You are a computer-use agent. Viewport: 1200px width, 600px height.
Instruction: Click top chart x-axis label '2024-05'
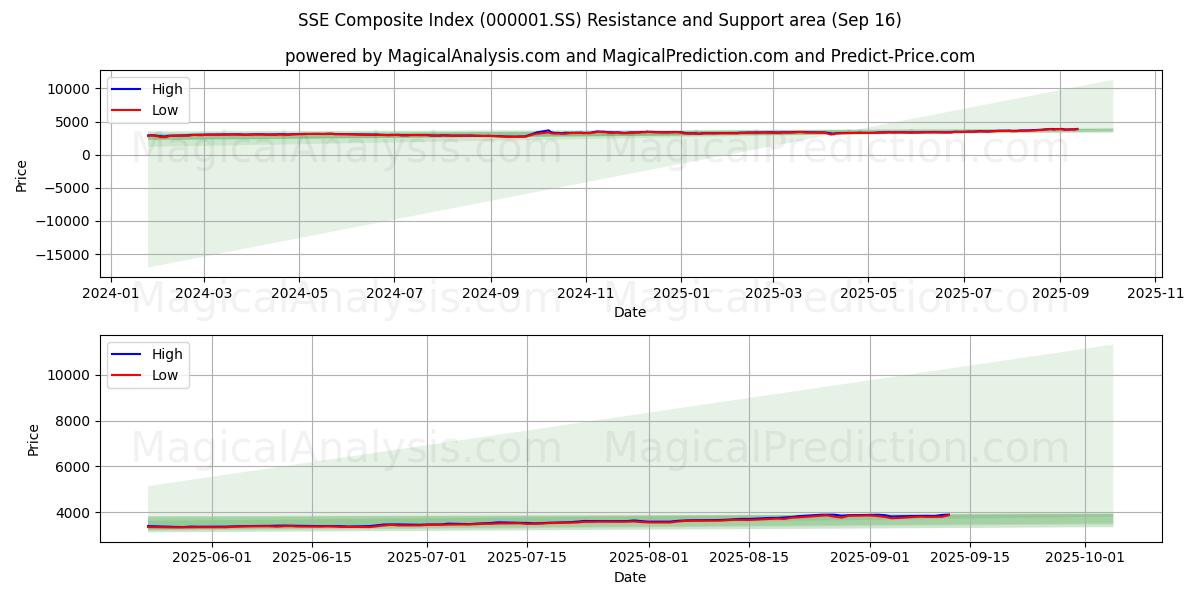[299, 295]
